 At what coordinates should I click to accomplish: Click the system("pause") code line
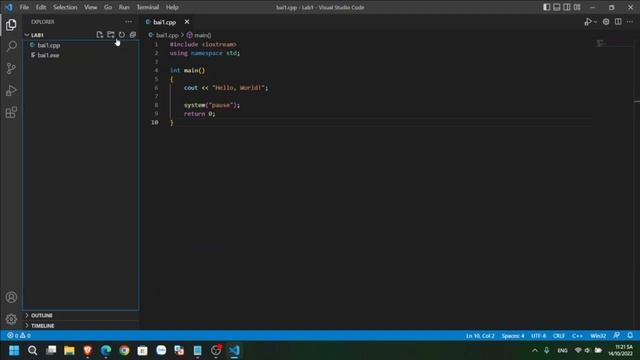point(212,105)
